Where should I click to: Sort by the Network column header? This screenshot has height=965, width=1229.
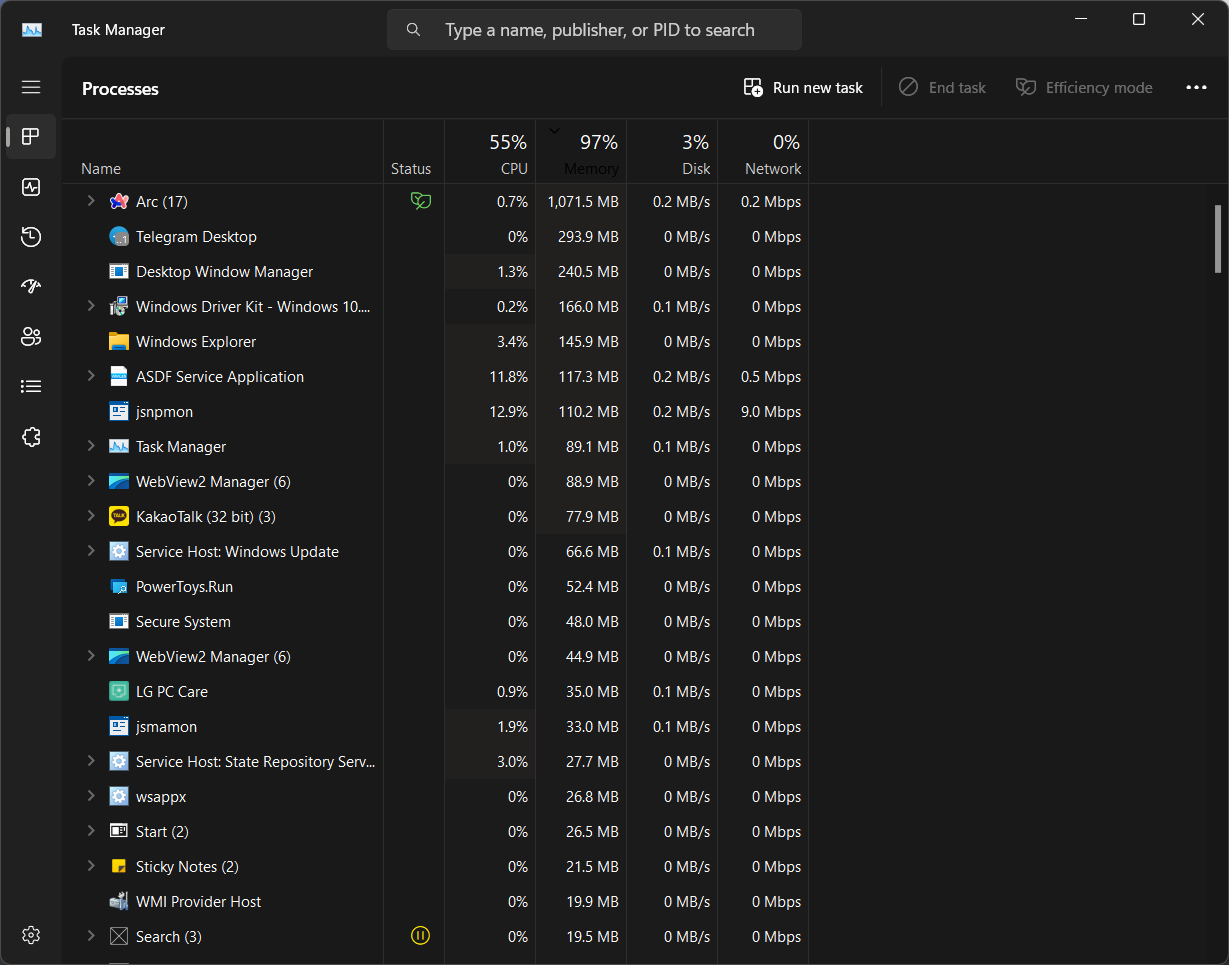click(x=763, y=152)
